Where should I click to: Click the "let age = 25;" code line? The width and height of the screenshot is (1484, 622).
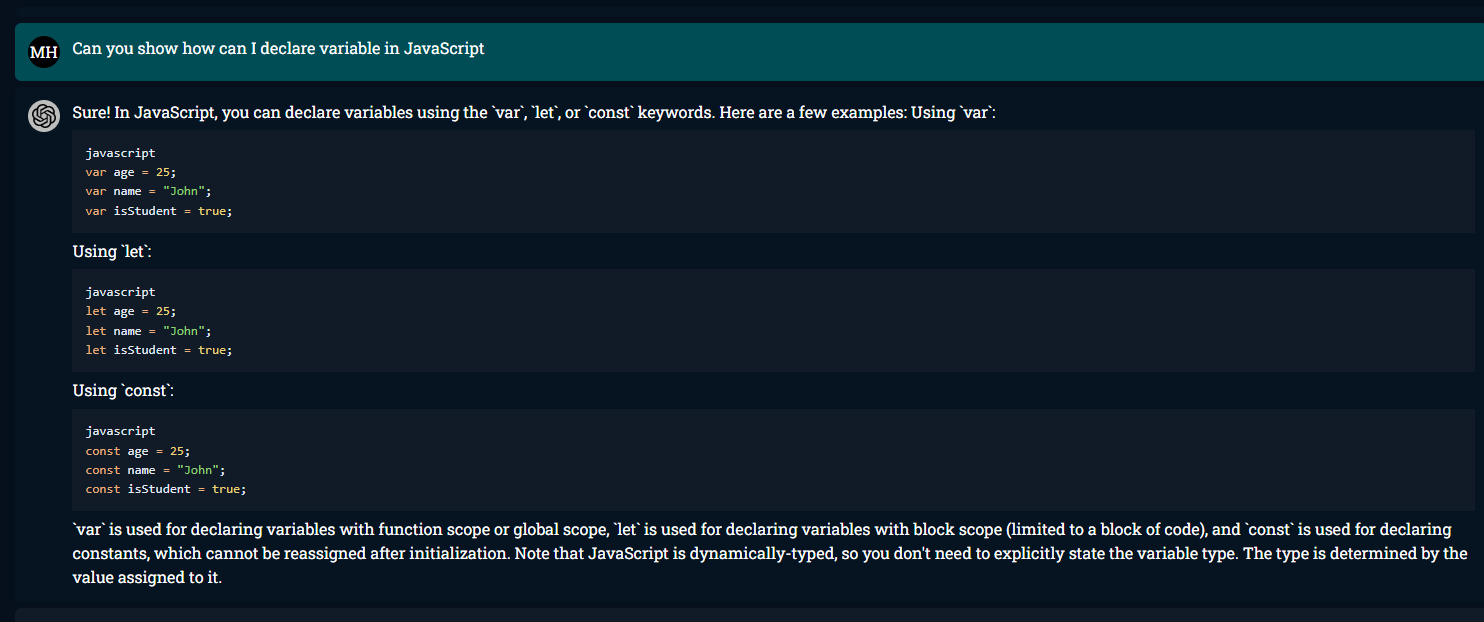coord(131,312)
